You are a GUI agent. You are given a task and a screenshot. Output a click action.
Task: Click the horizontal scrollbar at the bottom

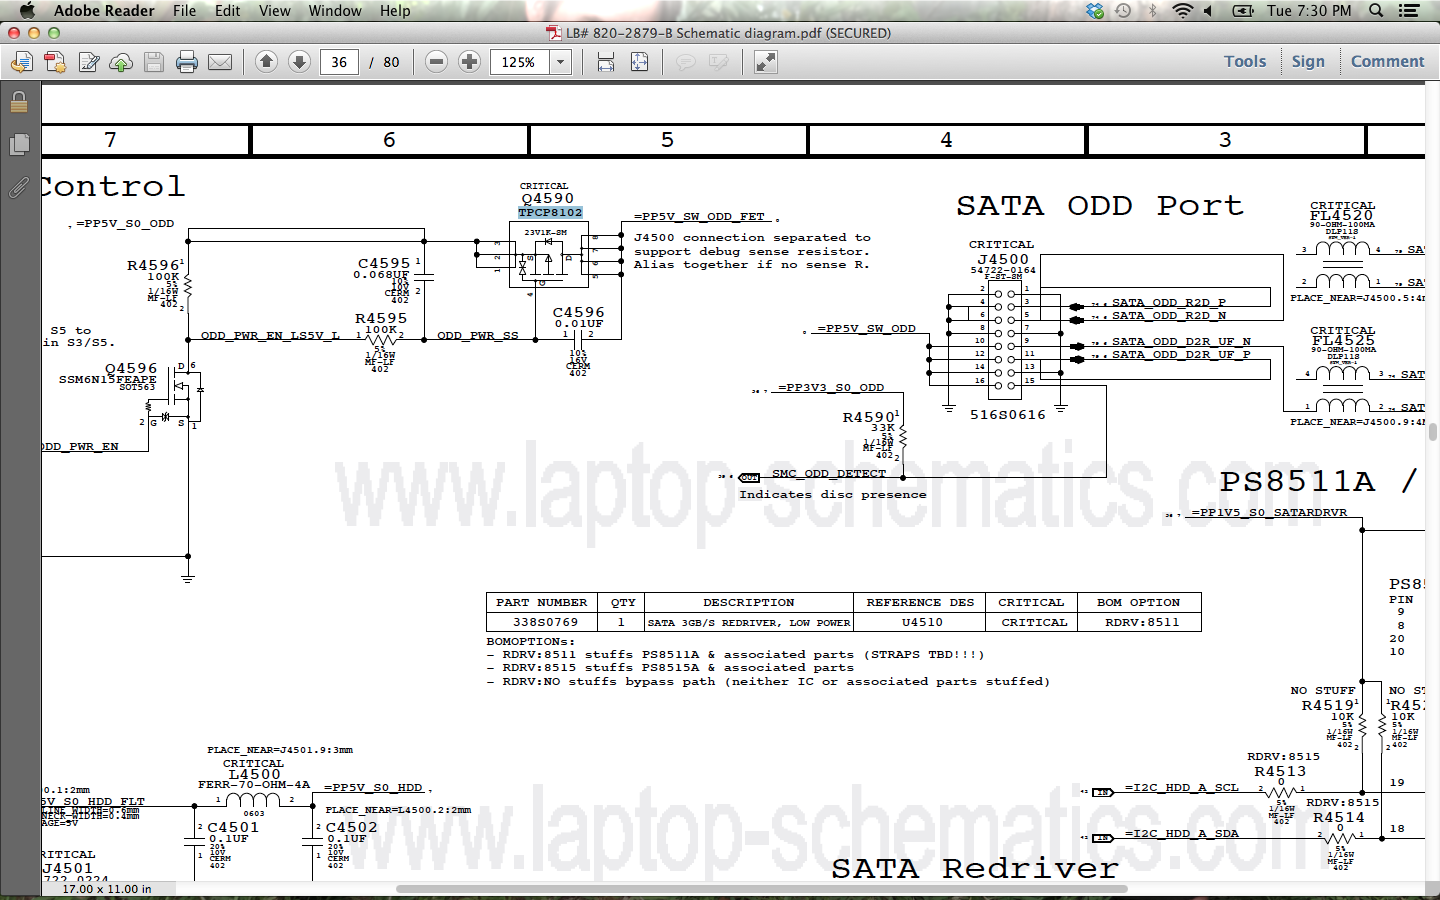coord(762,888)
